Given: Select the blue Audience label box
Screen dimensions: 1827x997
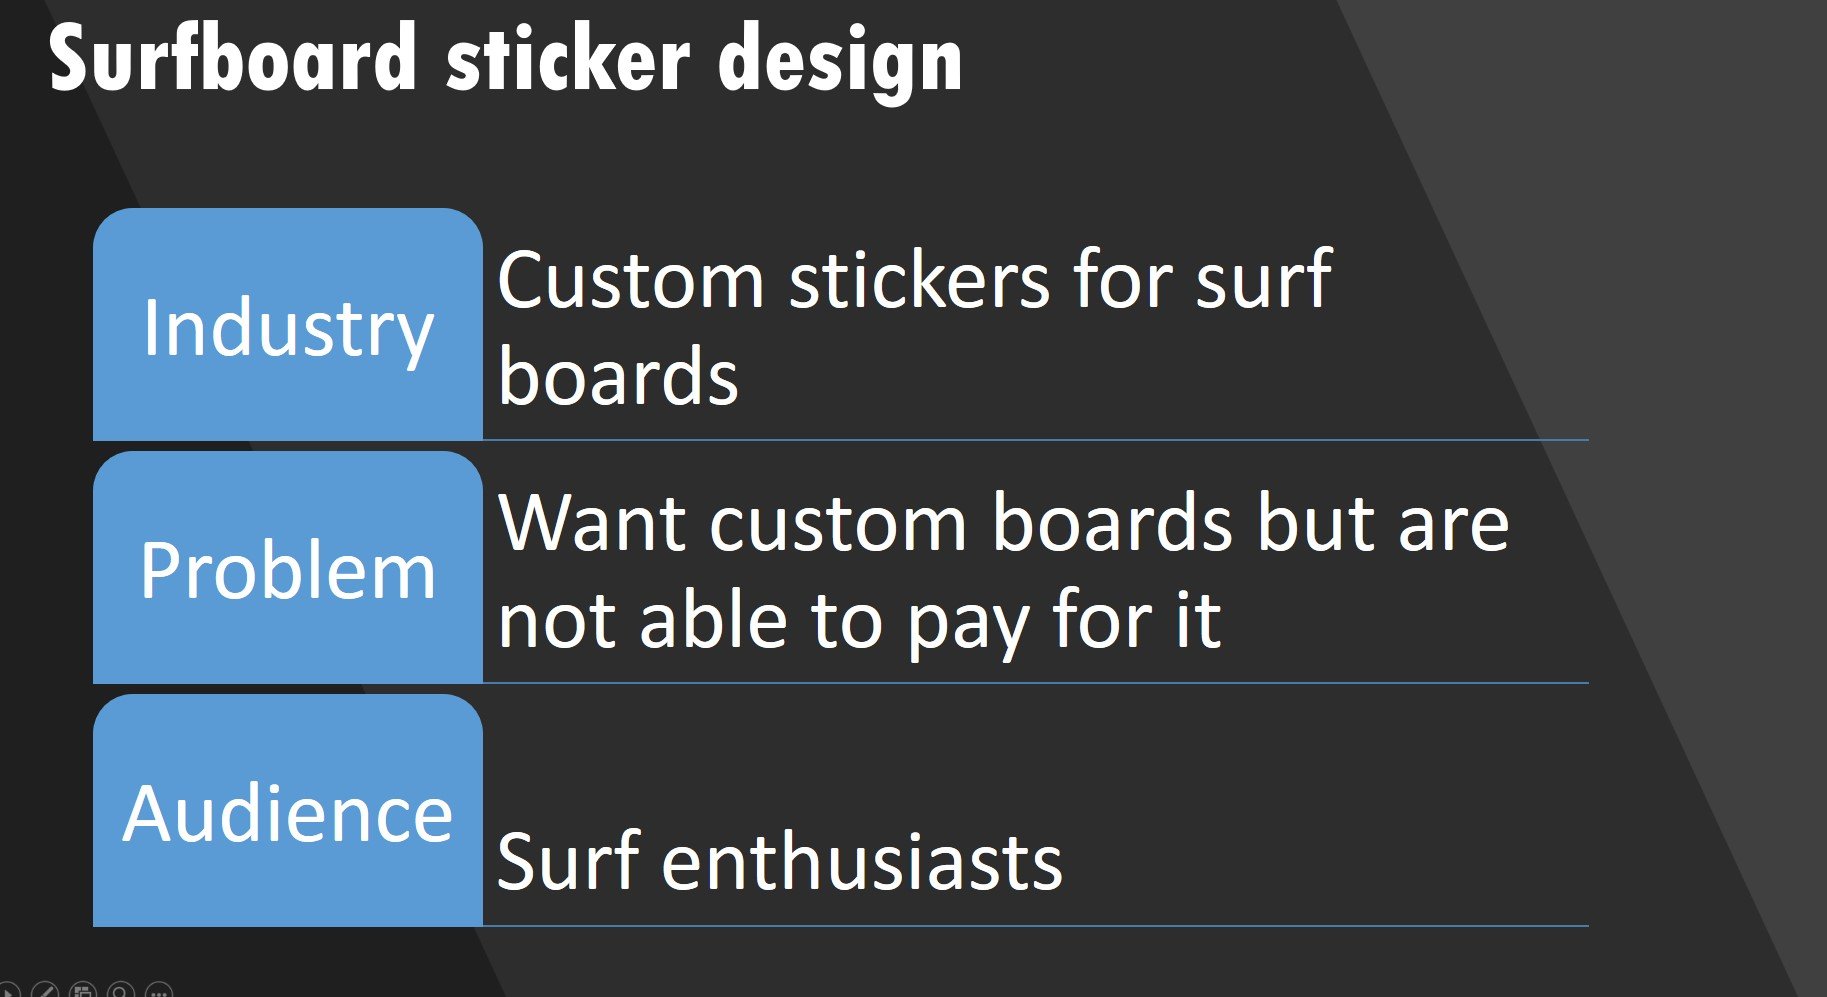Looking at the screenshot, I should (288, 811).
